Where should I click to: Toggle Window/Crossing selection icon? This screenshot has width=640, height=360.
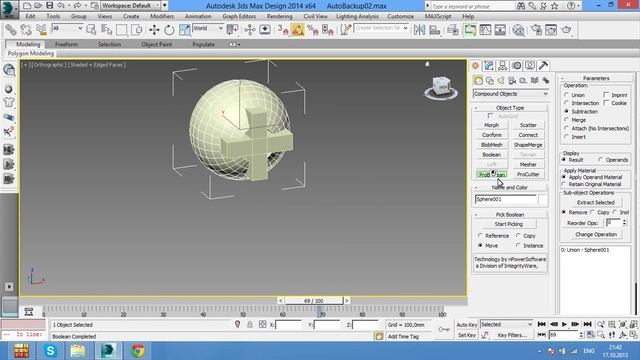click(x=137, y=29)
